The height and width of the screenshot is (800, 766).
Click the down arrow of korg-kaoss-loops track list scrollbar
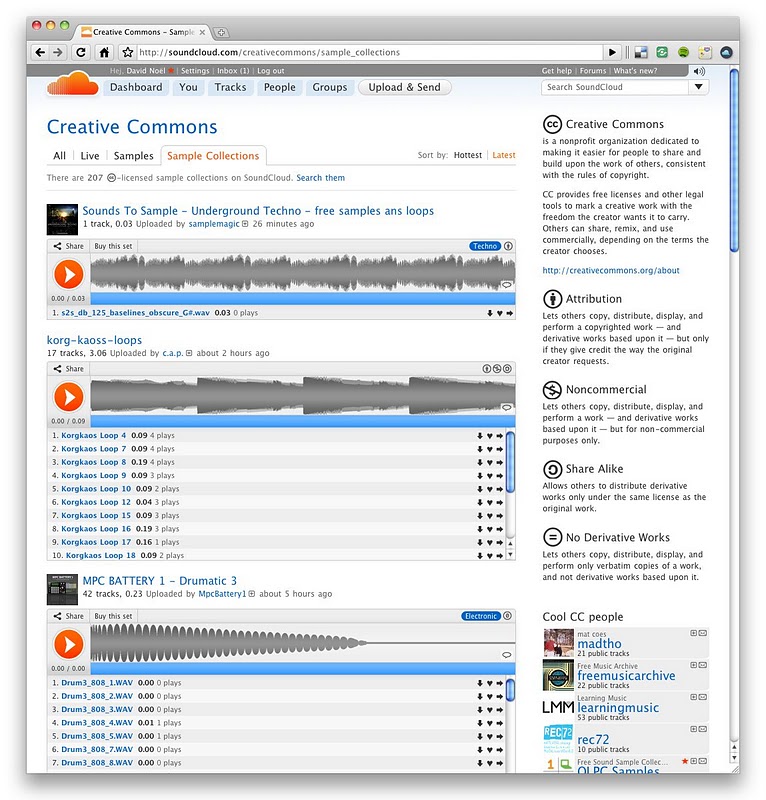510,555
